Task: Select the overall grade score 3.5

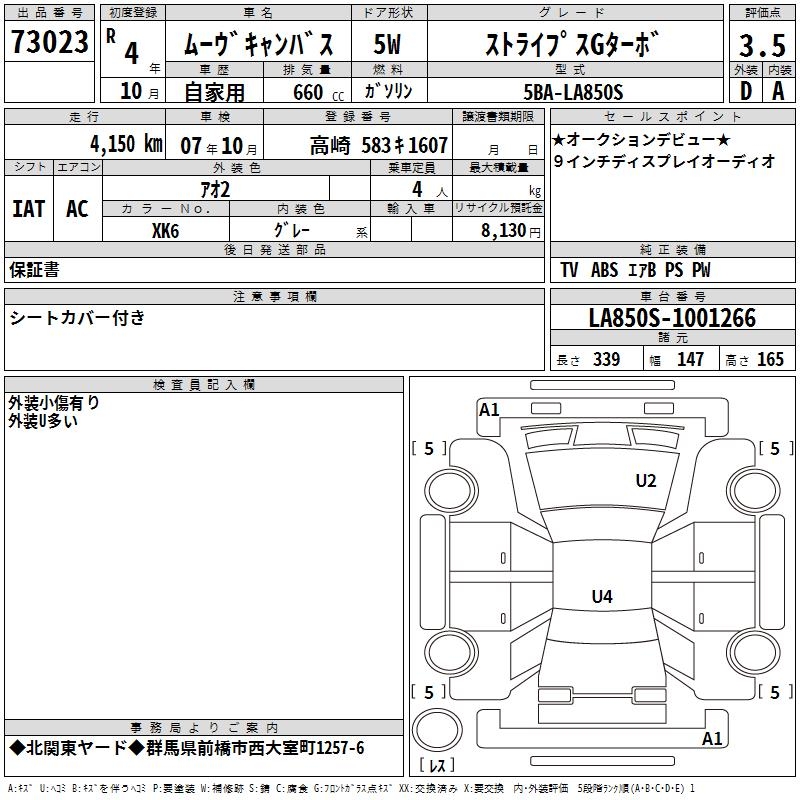Action: coord(761,46)
